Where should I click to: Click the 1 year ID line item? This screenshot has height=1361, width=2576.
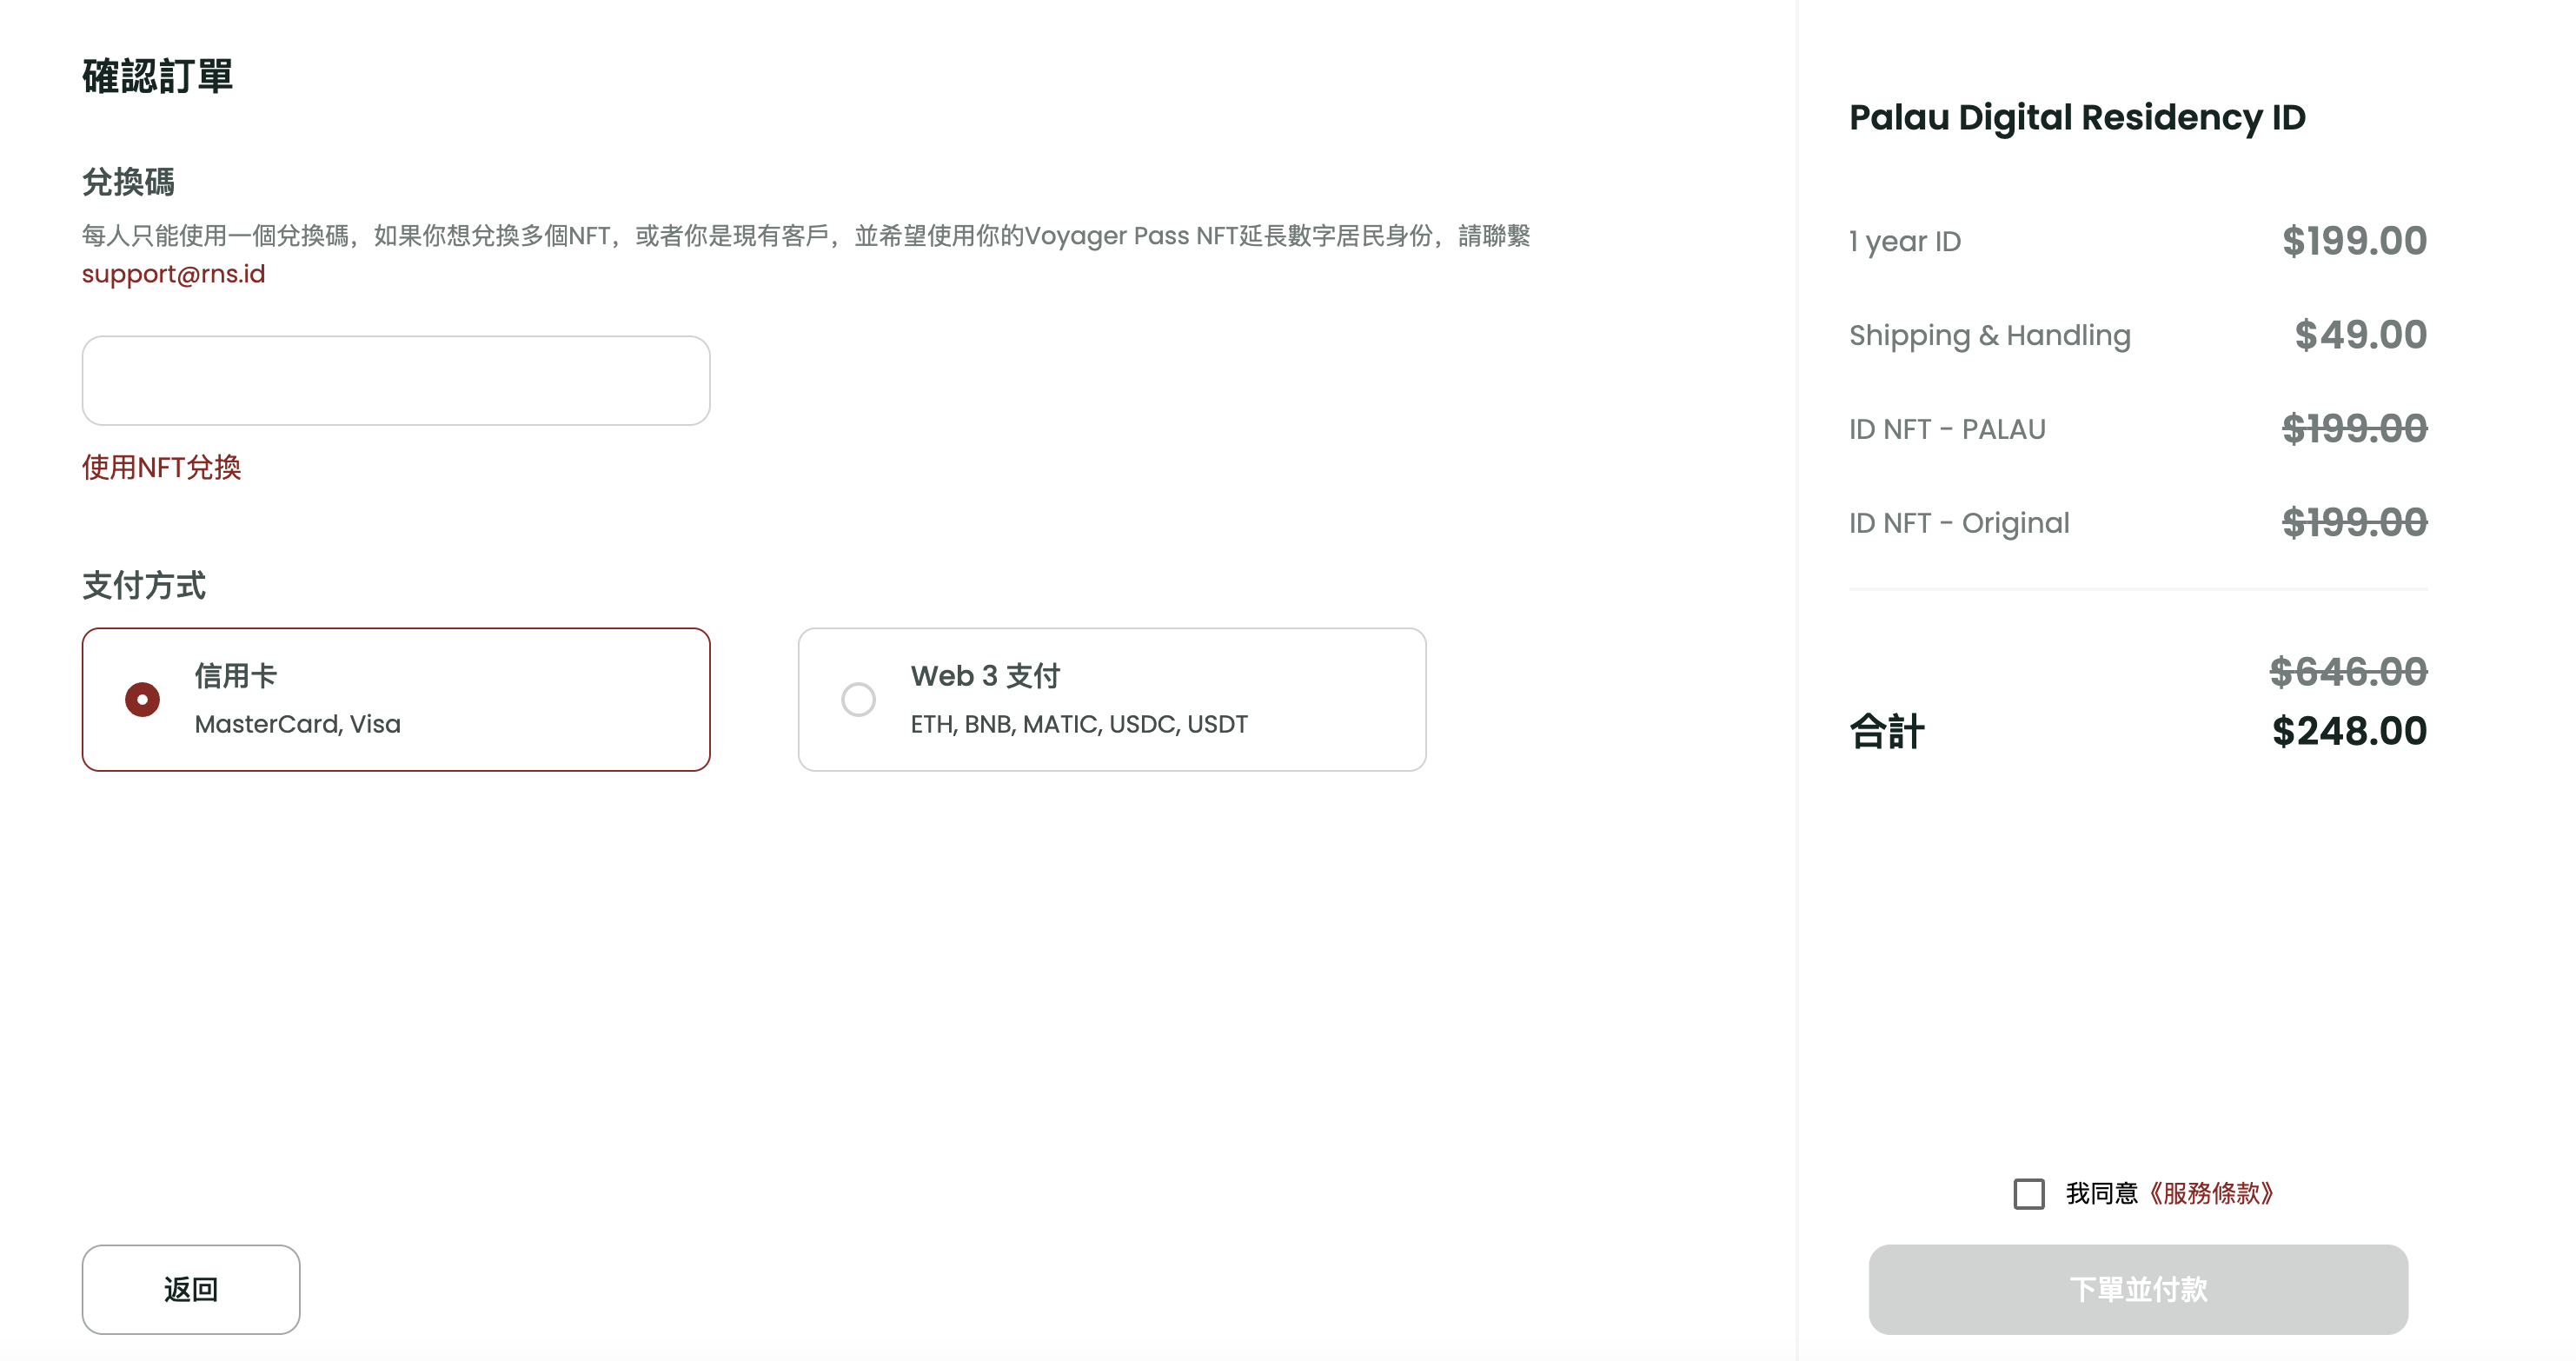[2138, 241]
